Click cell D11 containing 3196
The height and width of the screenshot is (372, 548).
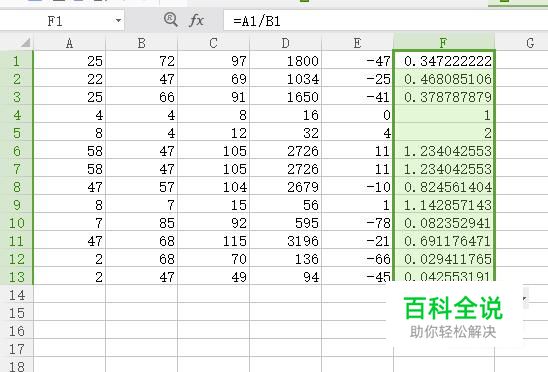286,241
